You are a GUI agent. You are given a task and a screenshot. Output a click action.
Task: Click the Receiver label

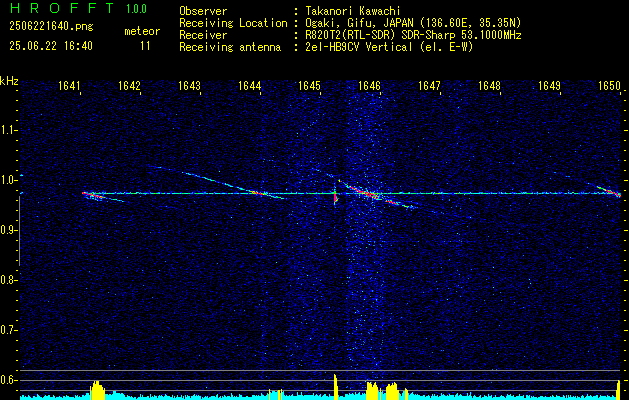[x=203, y=35]
